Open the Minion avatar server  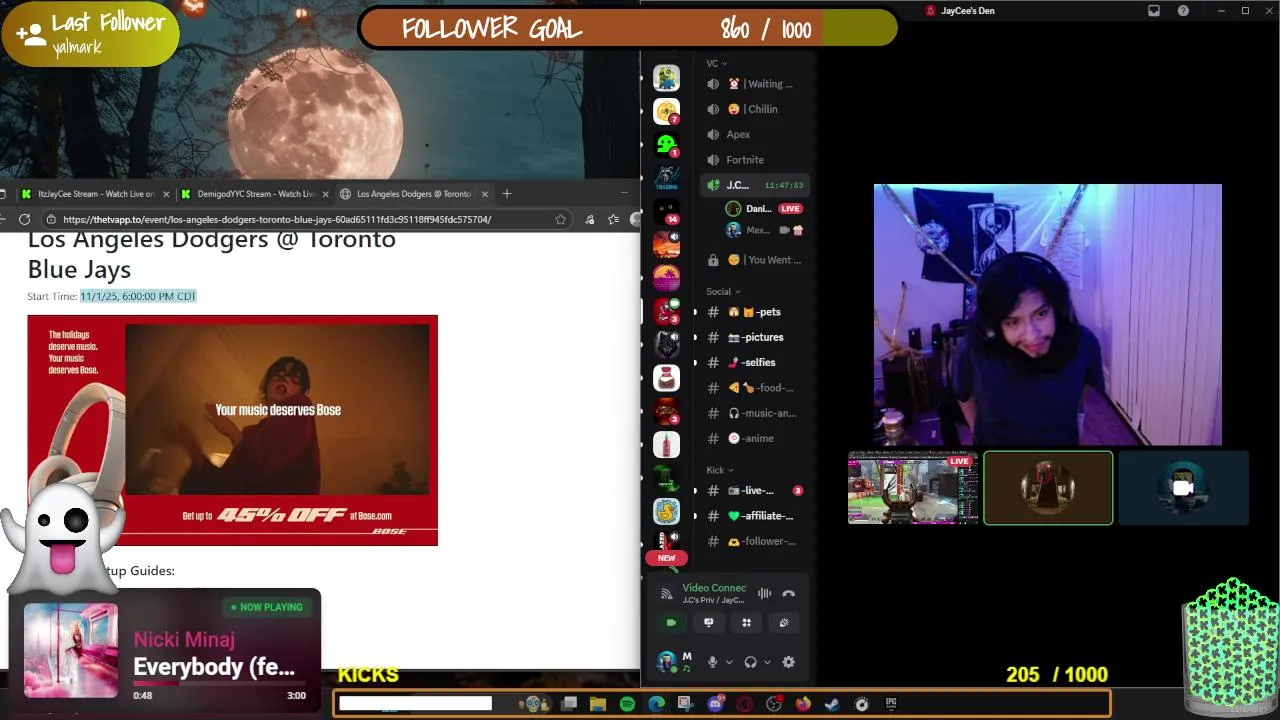pos(666,77)
